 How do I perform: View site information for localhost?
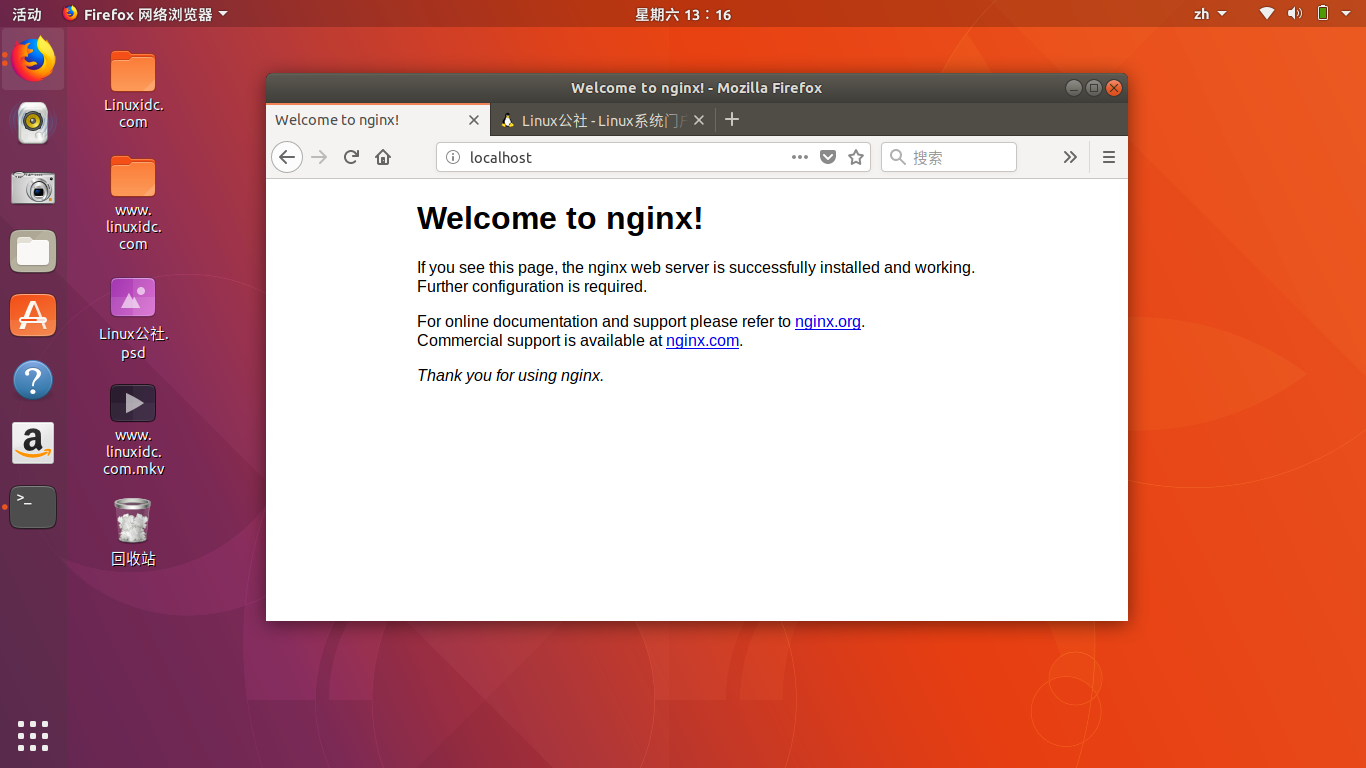coord(452,157)
